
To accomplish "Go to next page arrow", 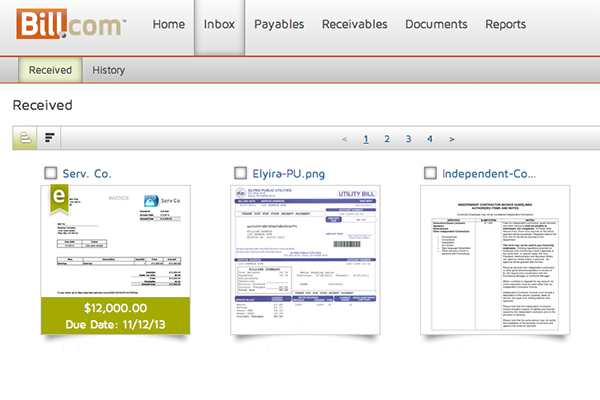I will [452, 139].
